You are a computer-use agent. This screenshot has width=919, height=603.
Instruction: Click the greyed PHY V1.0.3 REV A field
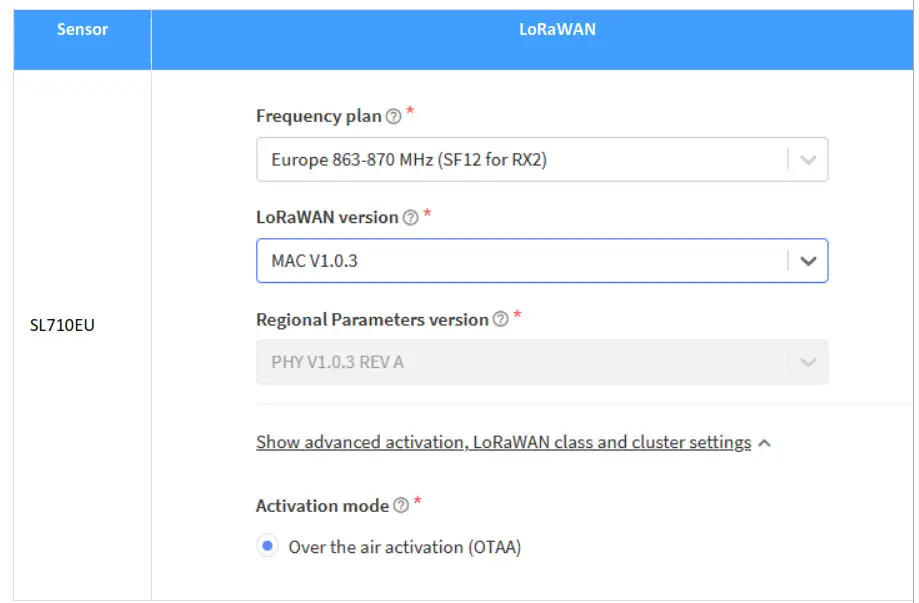(520, 362)
